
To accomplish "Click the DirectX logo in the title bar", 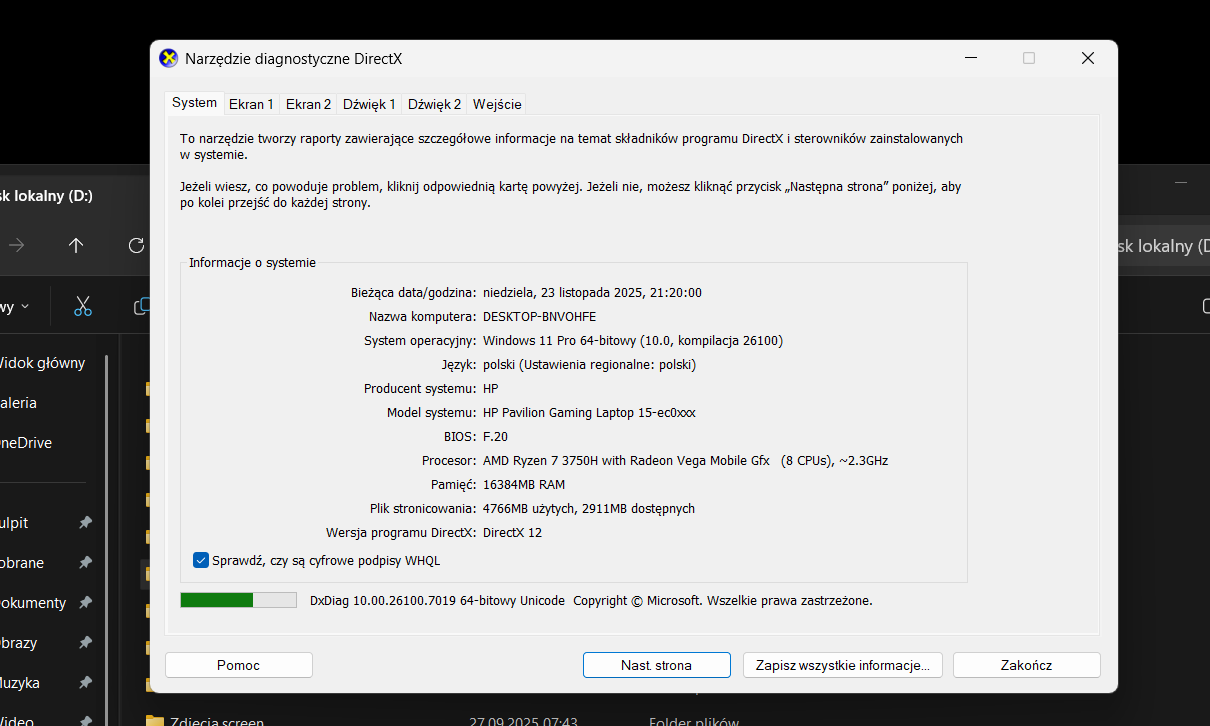I will pos(169,58).
